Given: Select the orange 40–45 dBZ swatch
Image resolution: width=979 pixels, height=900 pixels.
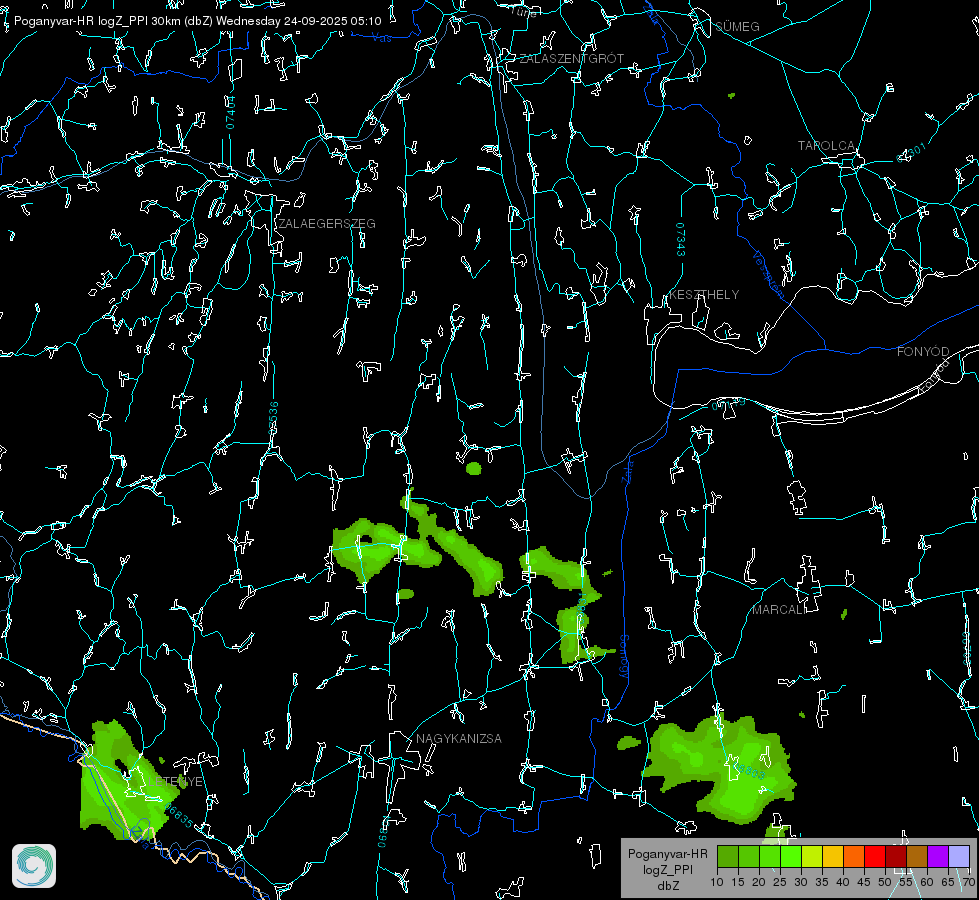Looking at the screenshot, I should (854, 856).
